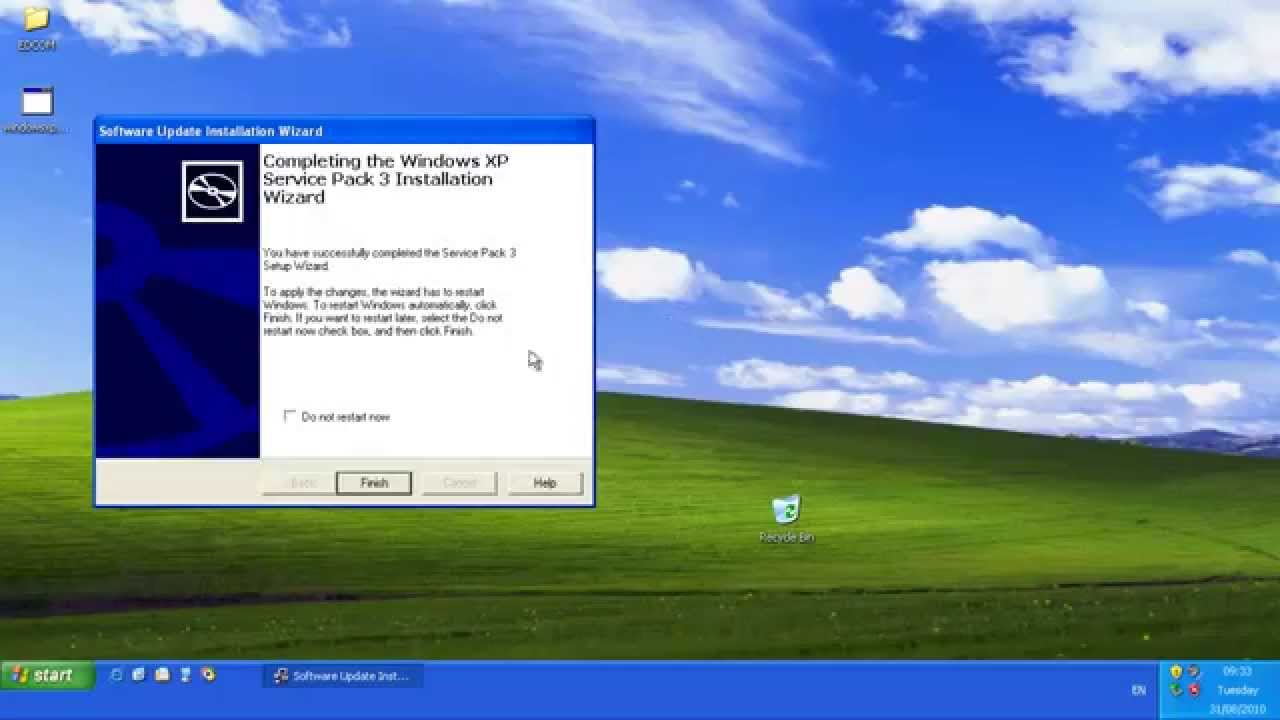Click the orange media icon in Quick Launch
Viewport: 1280px width, 720px height.
click(207, 675)
